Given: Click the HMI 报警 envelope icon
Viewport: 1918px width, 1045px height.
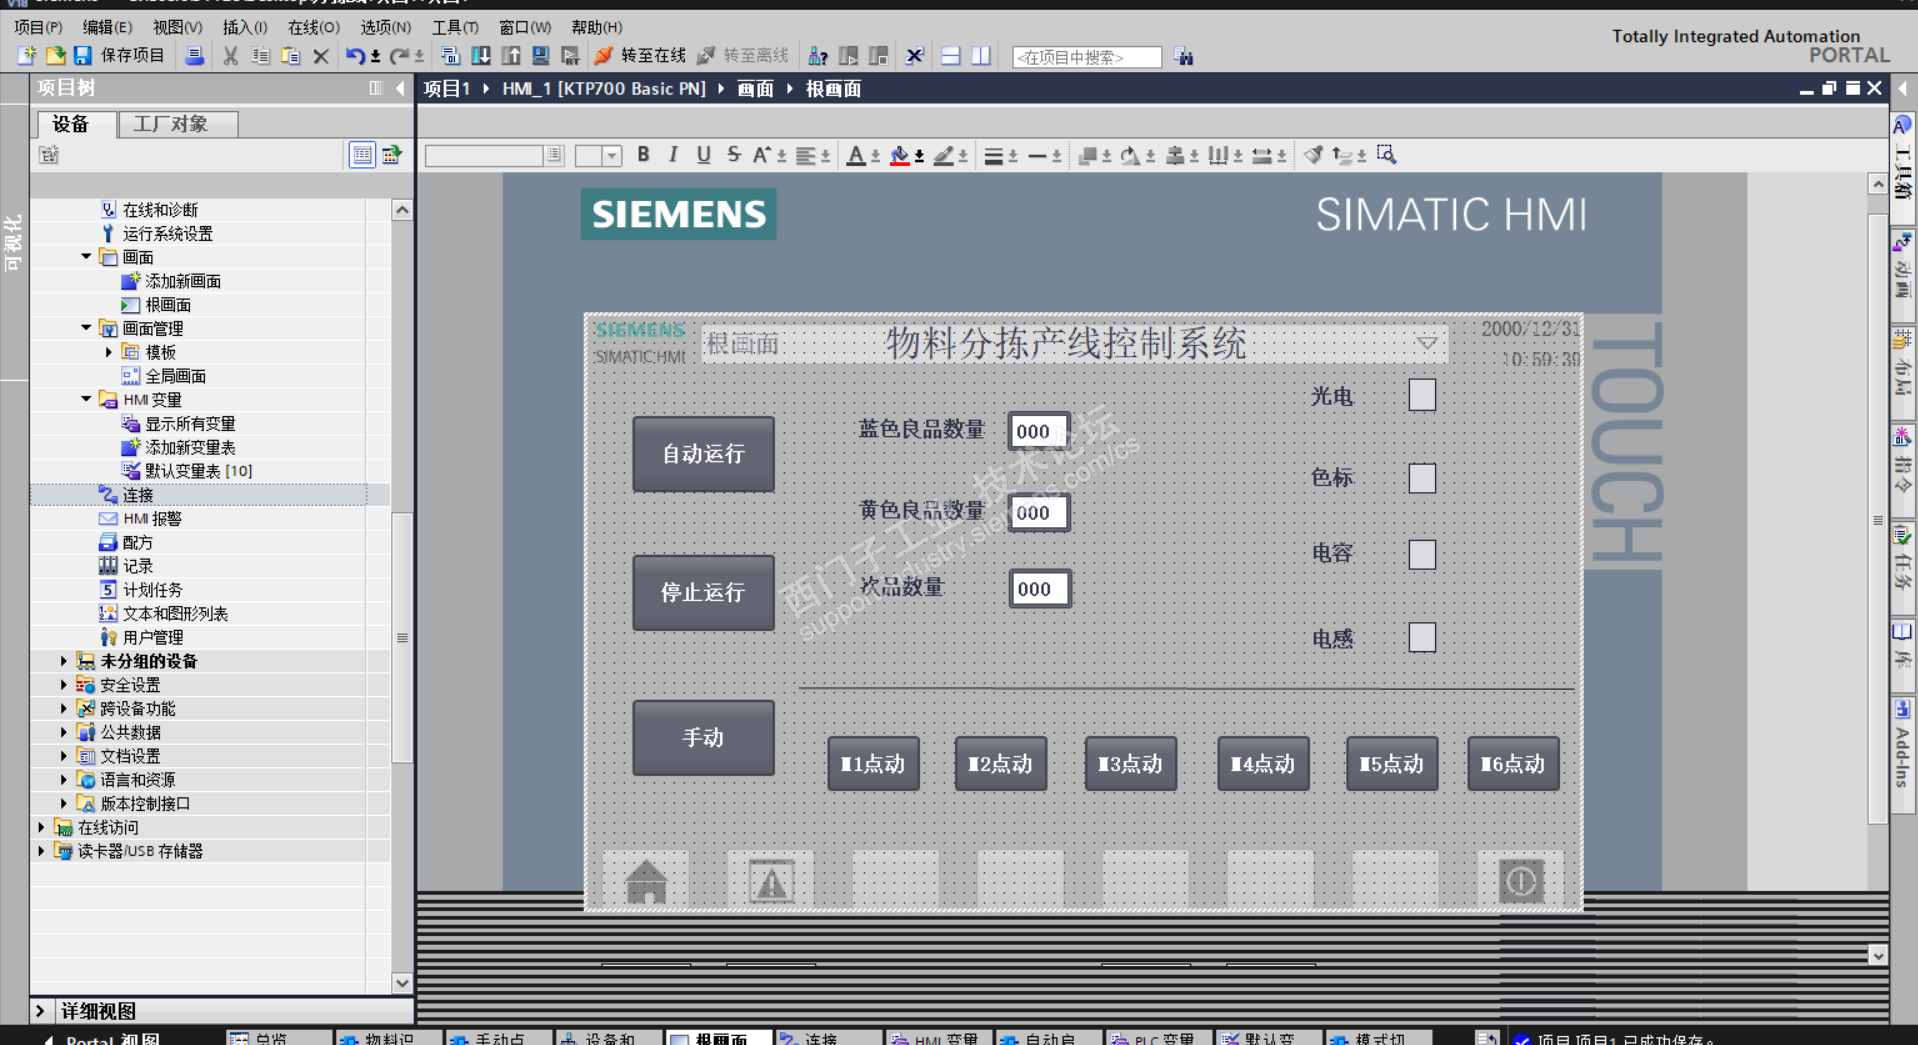Looking at the screenshot, I should (x=108, y=519).
